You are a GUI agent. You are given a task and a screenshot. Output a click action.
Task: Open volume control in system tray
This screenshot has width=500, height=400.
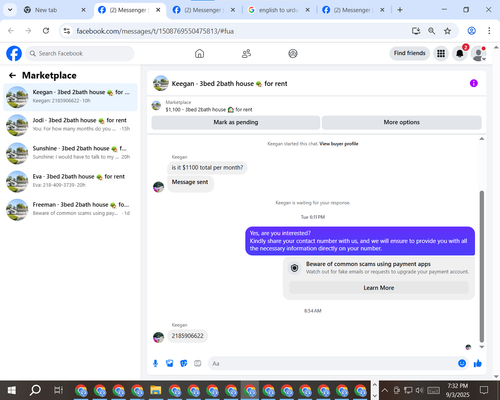tap(419, 390)
